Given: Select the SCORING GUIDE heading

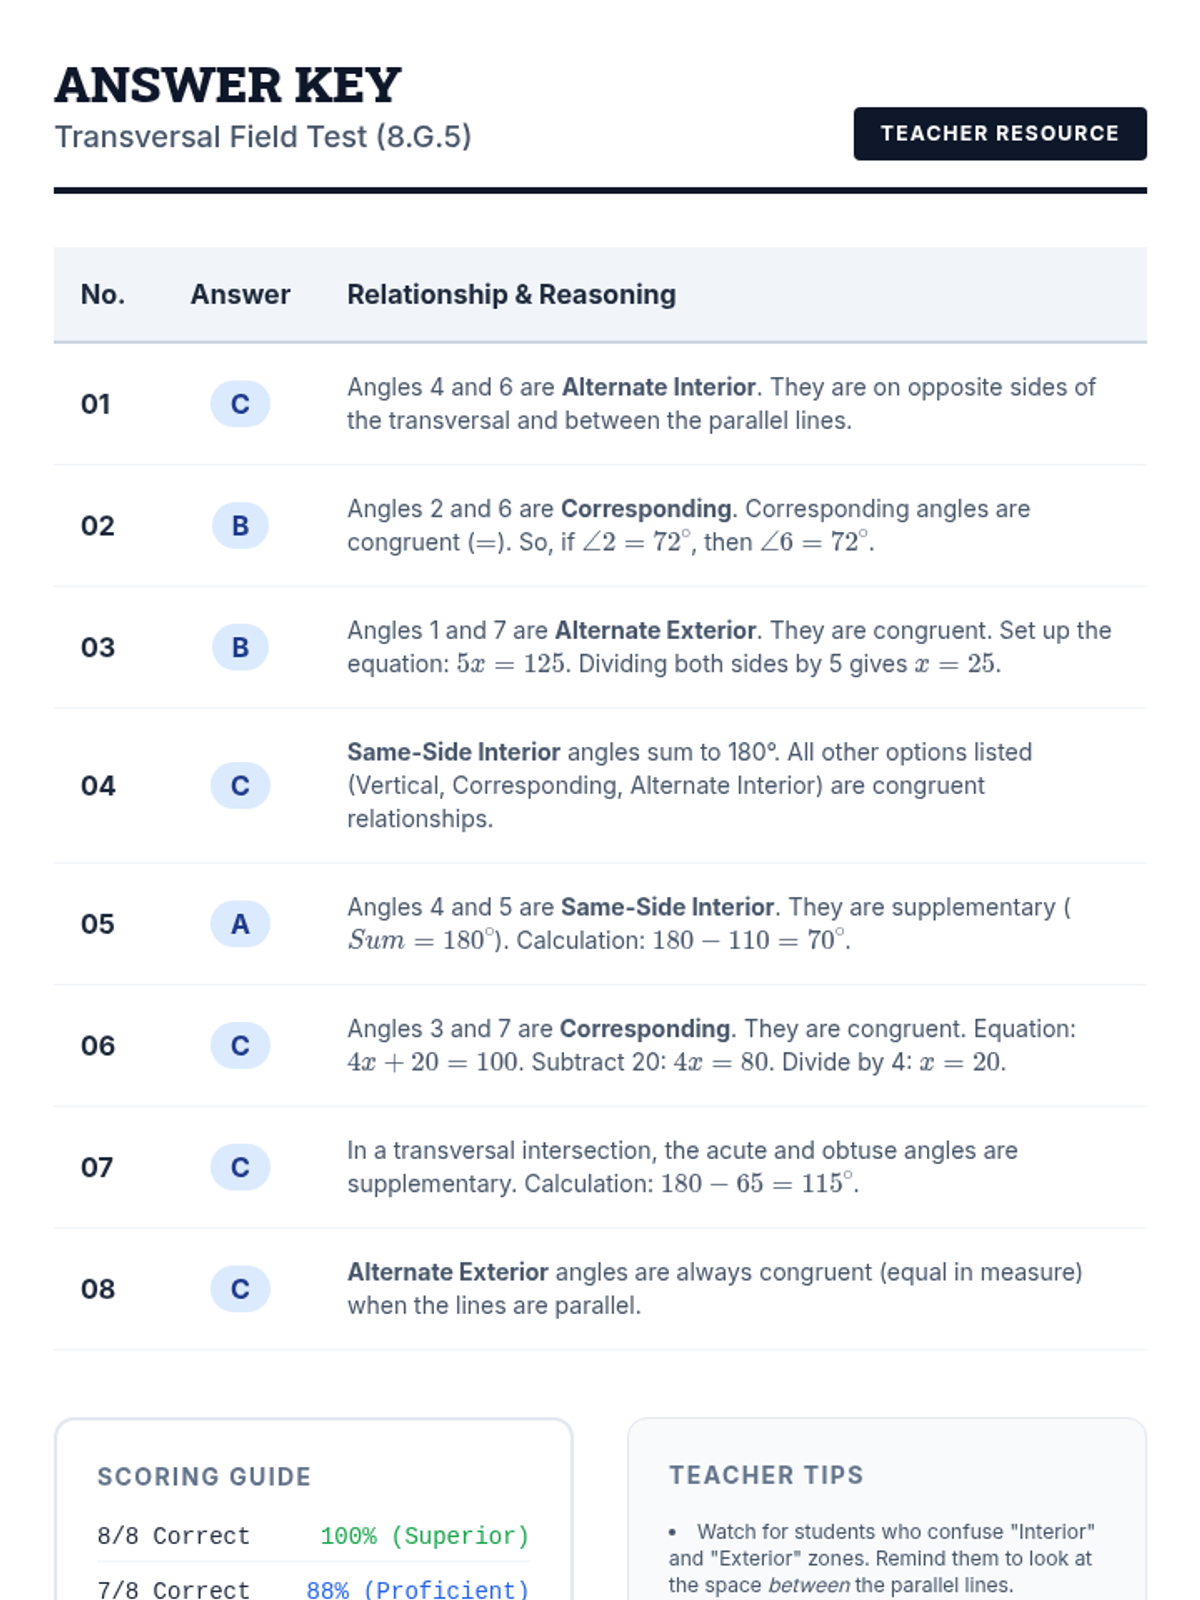Looking at the screenshot, I should [x=204, y=1477].
